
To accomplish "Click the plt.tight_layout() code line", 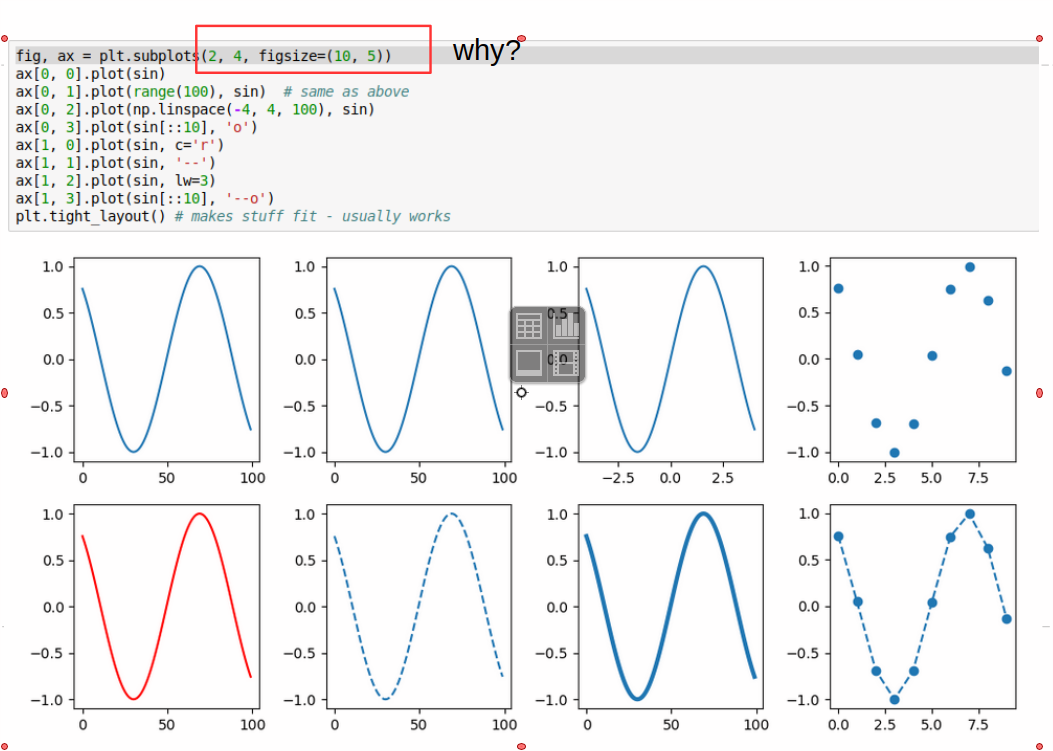I will coord(233,216).
